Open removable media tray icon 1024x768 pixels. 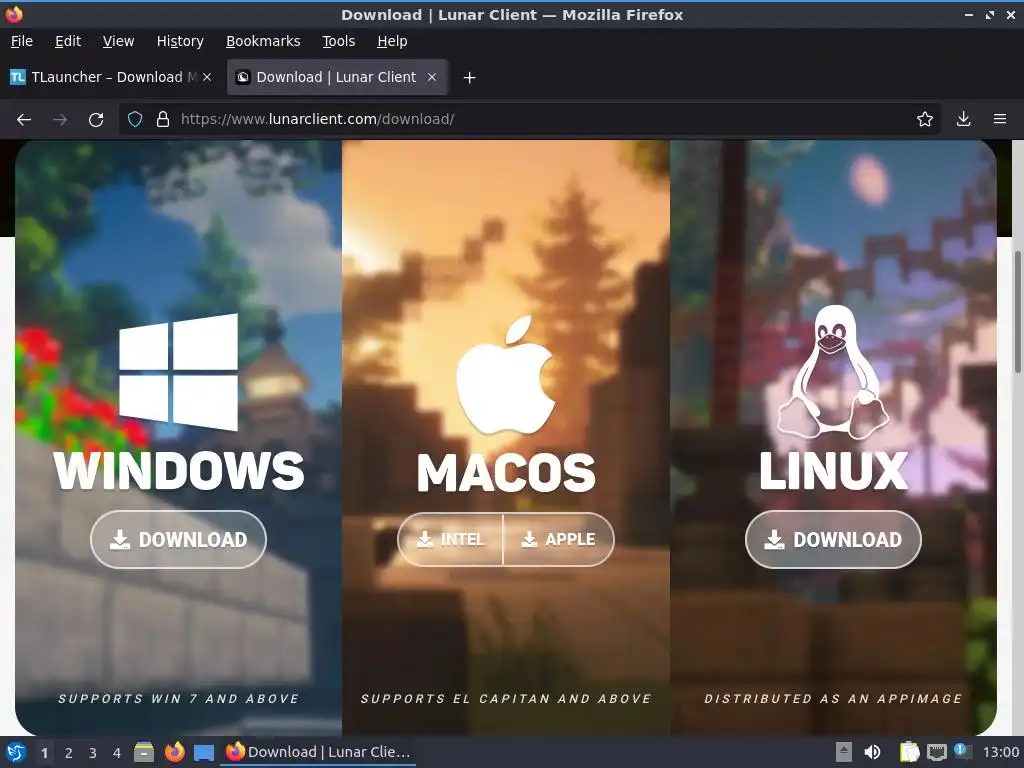pyautogui.click(x=844, y=752)
